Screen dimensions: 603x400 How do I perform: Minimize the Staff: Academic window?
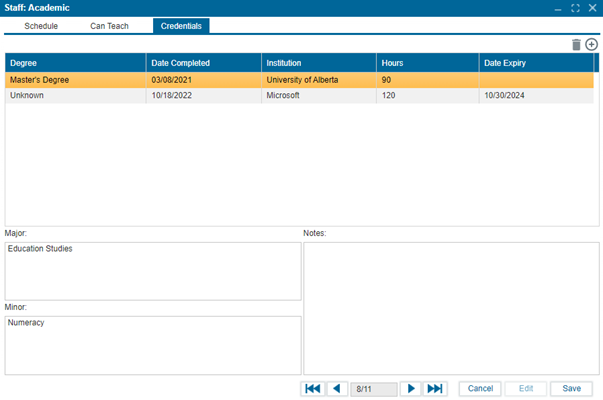[x=558, y=8]
